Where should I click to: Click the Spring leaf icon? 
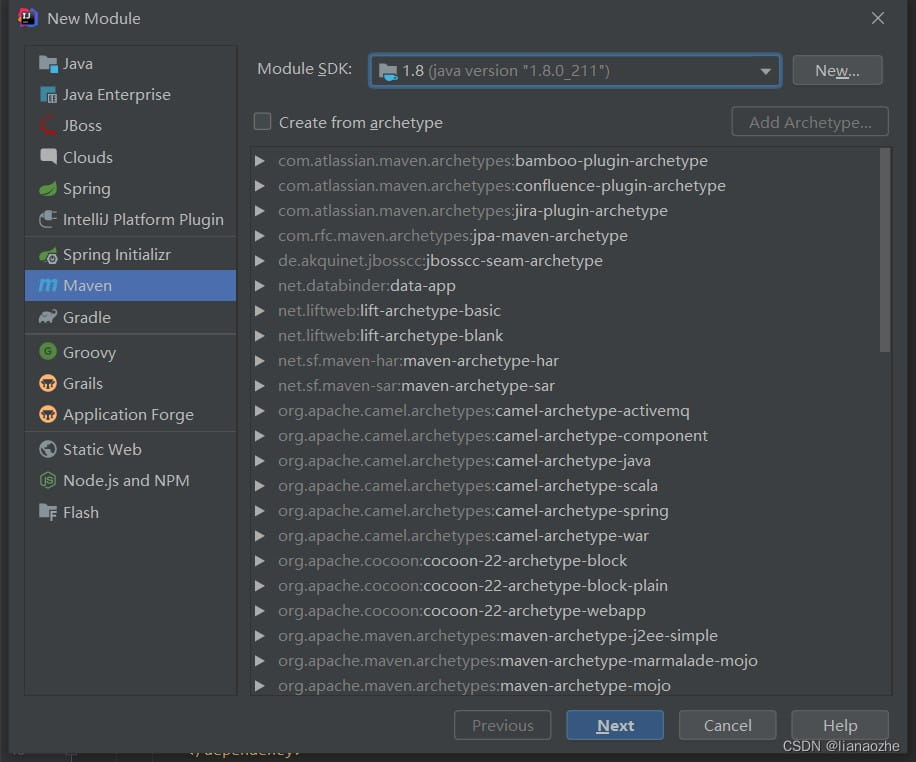[48, 188]
